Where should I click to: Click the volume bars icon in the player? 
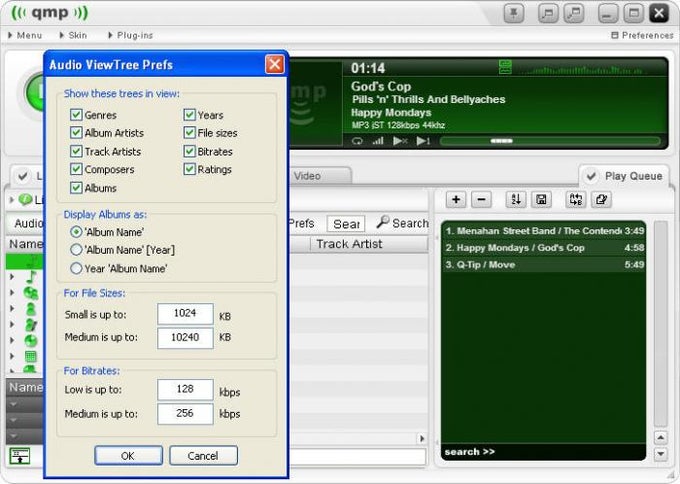[378, 141]
